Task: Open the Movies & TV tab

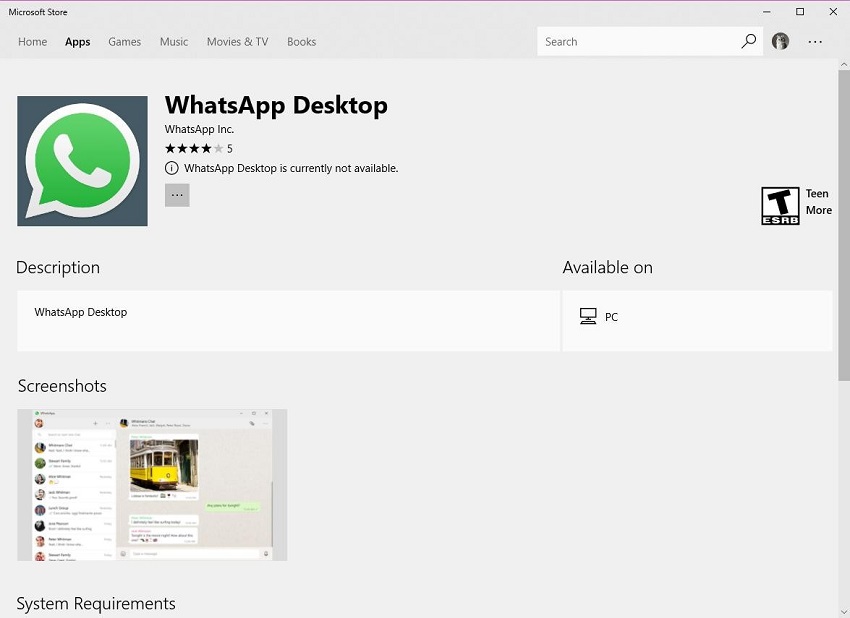Action: tap(237, 42)
